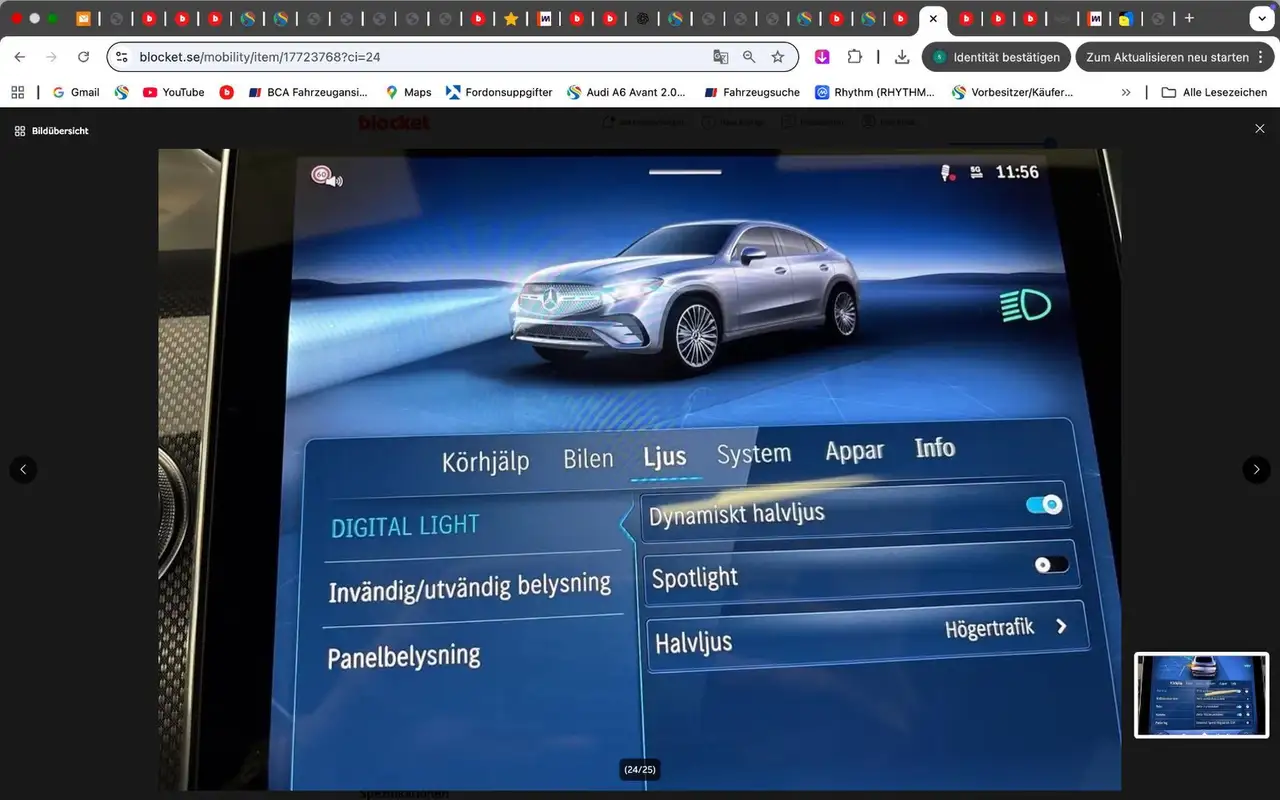
Task: Click the Identität bestätigen button
Action: pos(996,57)
